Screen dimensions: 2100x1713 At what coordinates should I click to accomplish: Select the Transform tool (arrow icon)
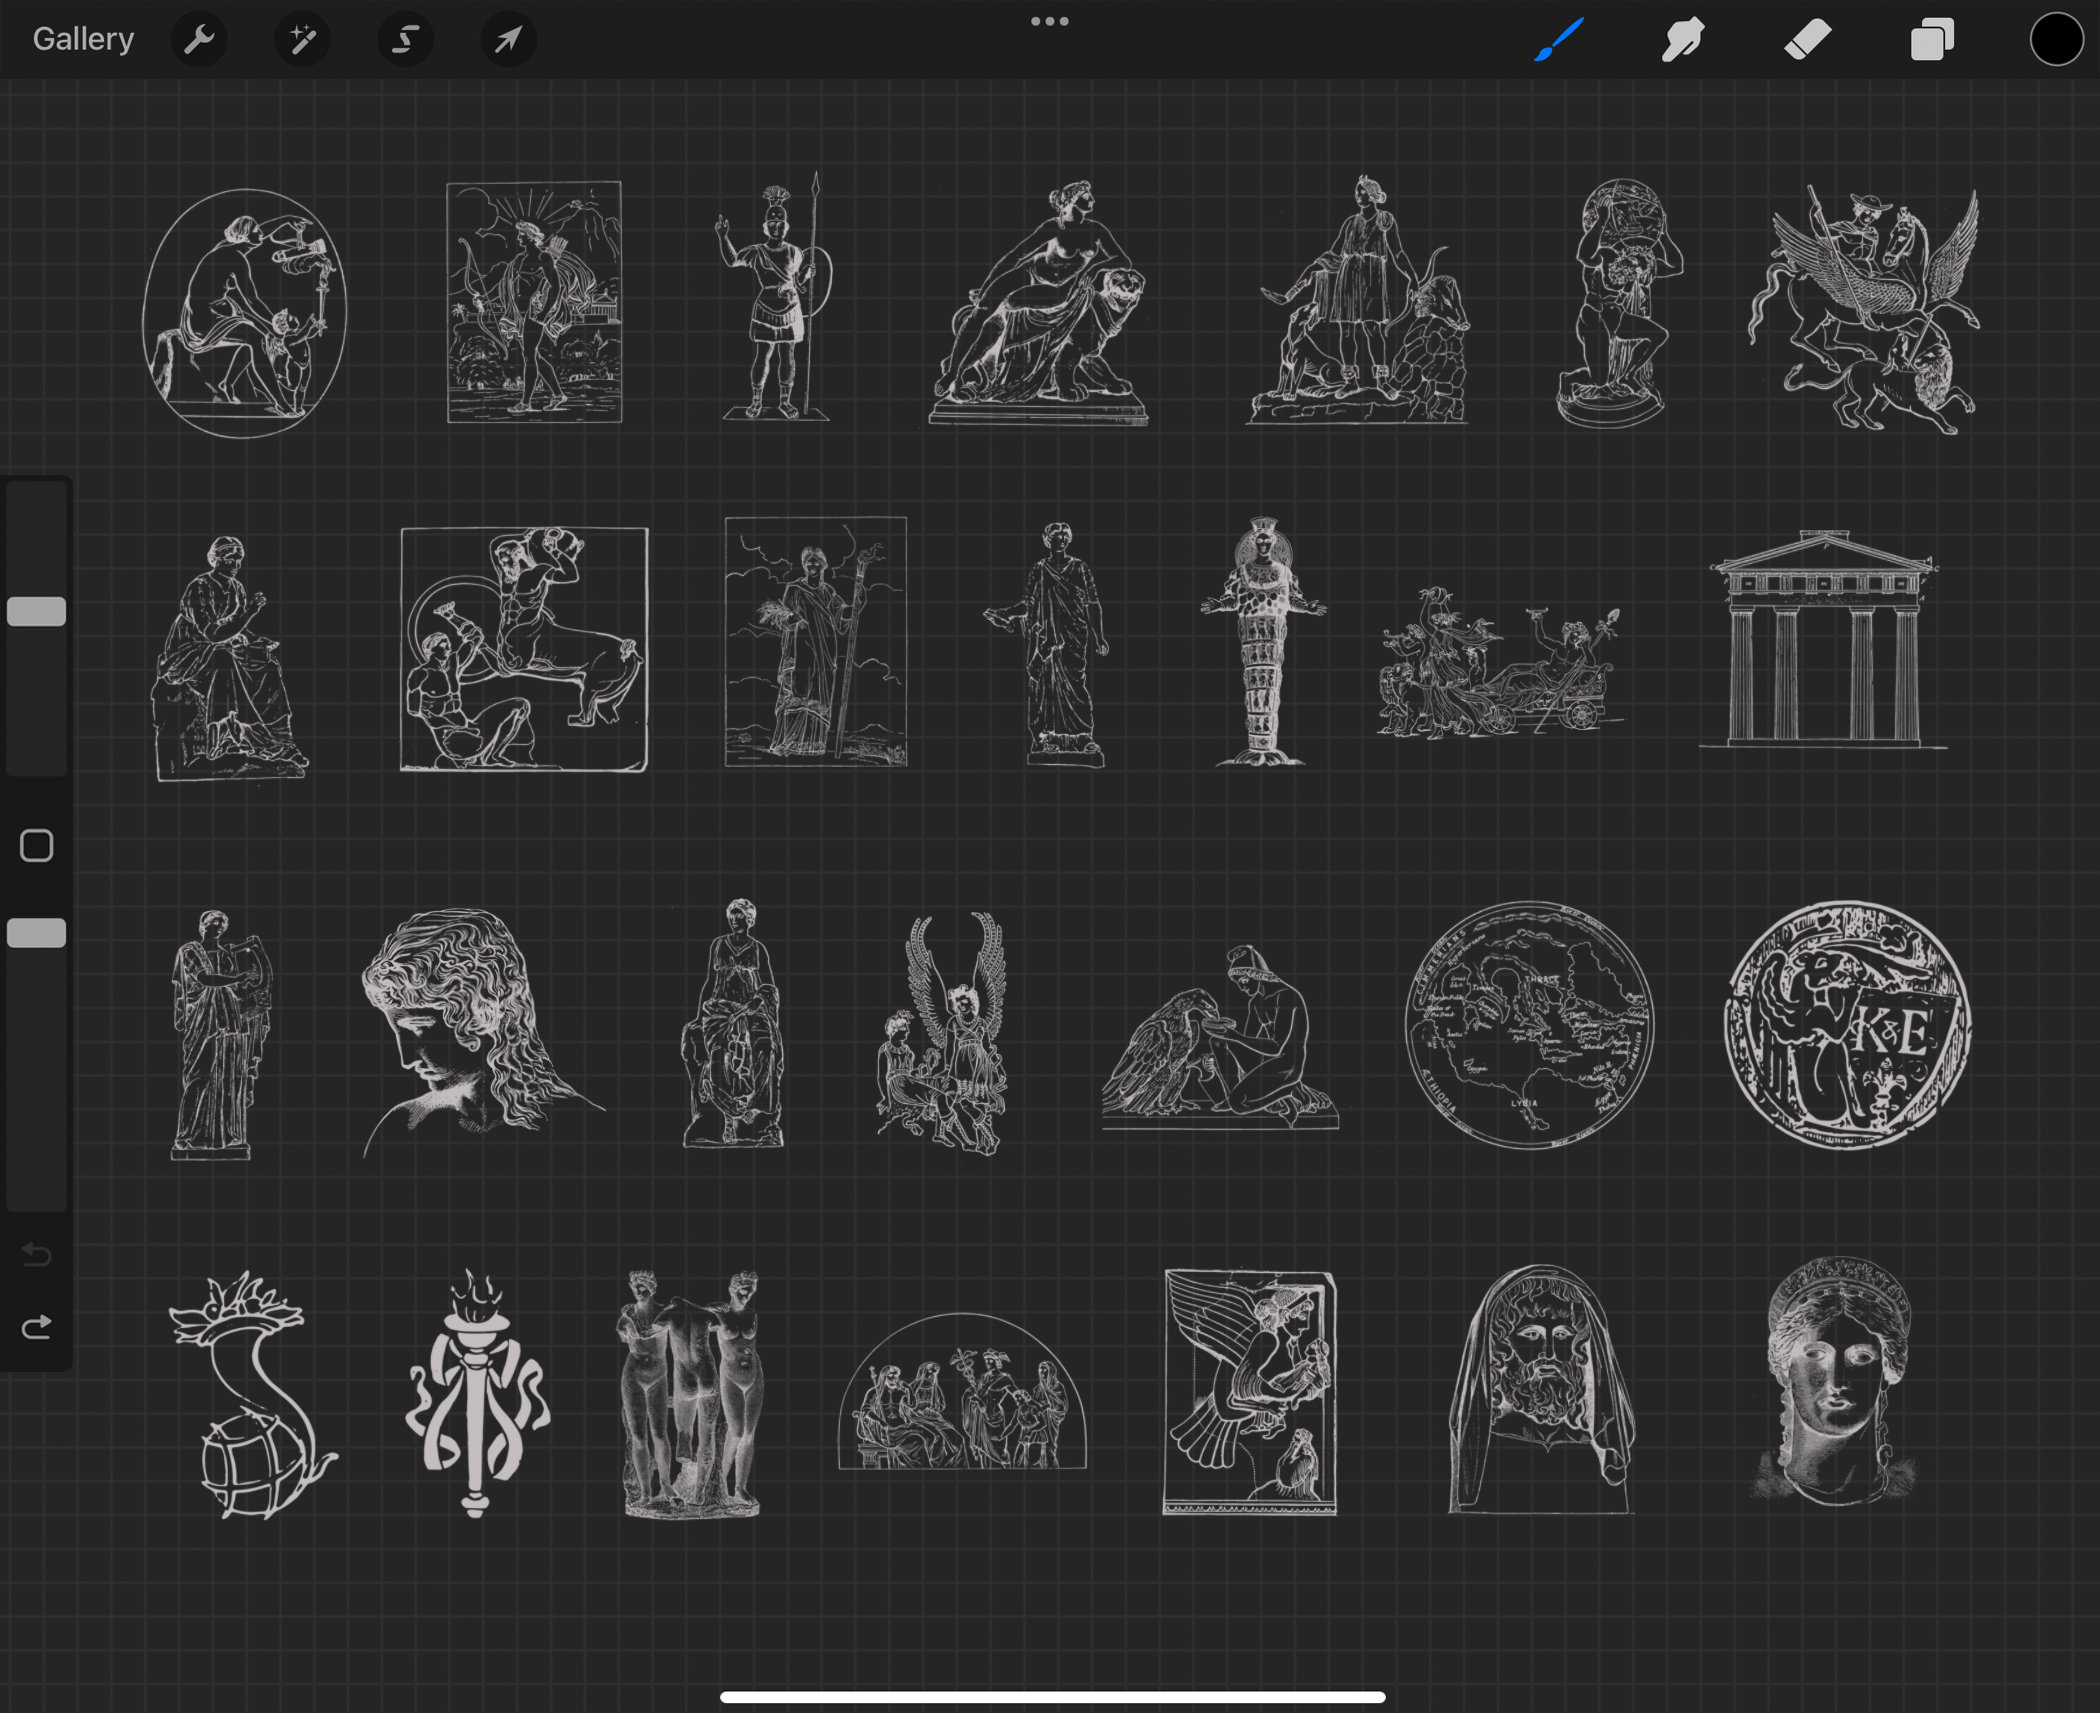(508, 40)
